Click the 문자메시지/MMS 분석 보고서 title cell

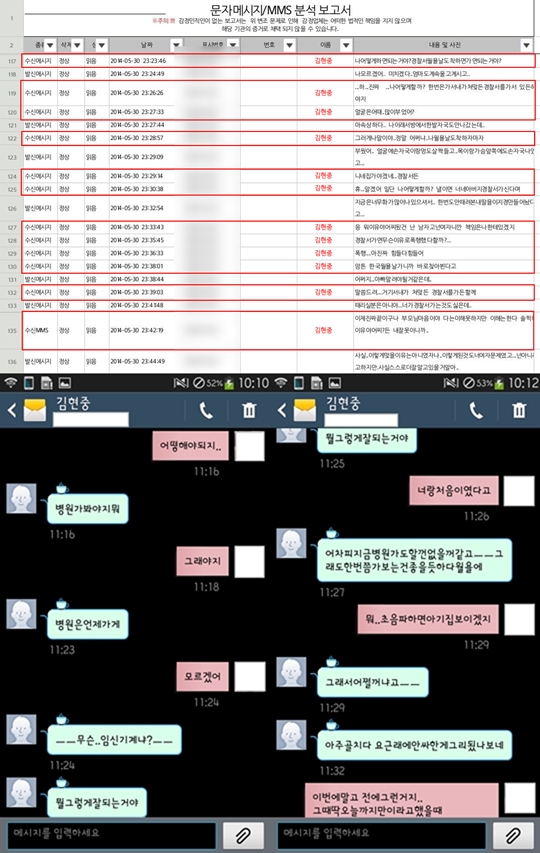pos(280,10)
